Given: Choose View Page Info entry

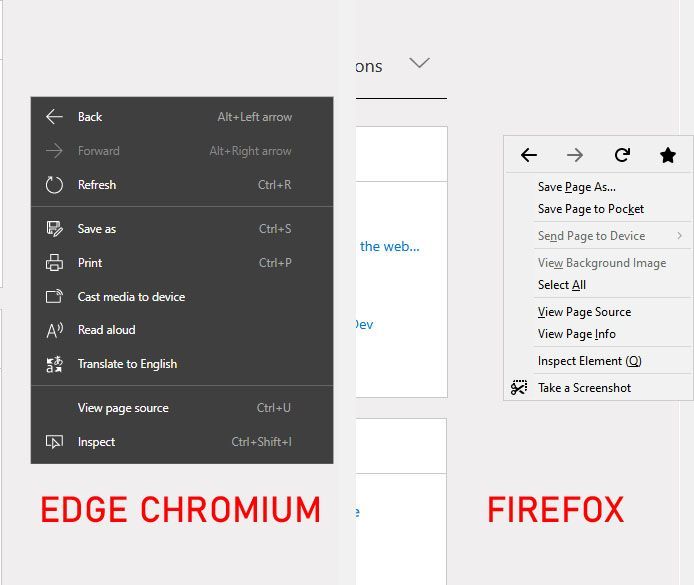Looking at the screenshot, I should click(598, 334).
